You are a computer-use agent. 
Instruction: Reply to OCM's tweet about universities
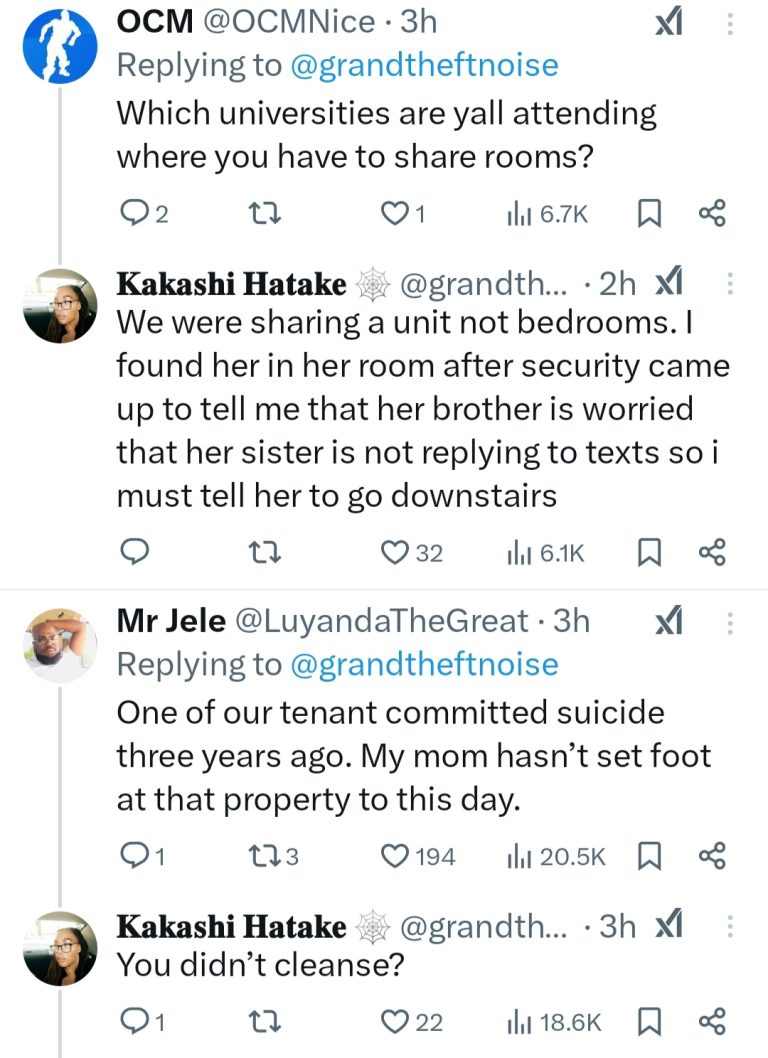(133, 213)
